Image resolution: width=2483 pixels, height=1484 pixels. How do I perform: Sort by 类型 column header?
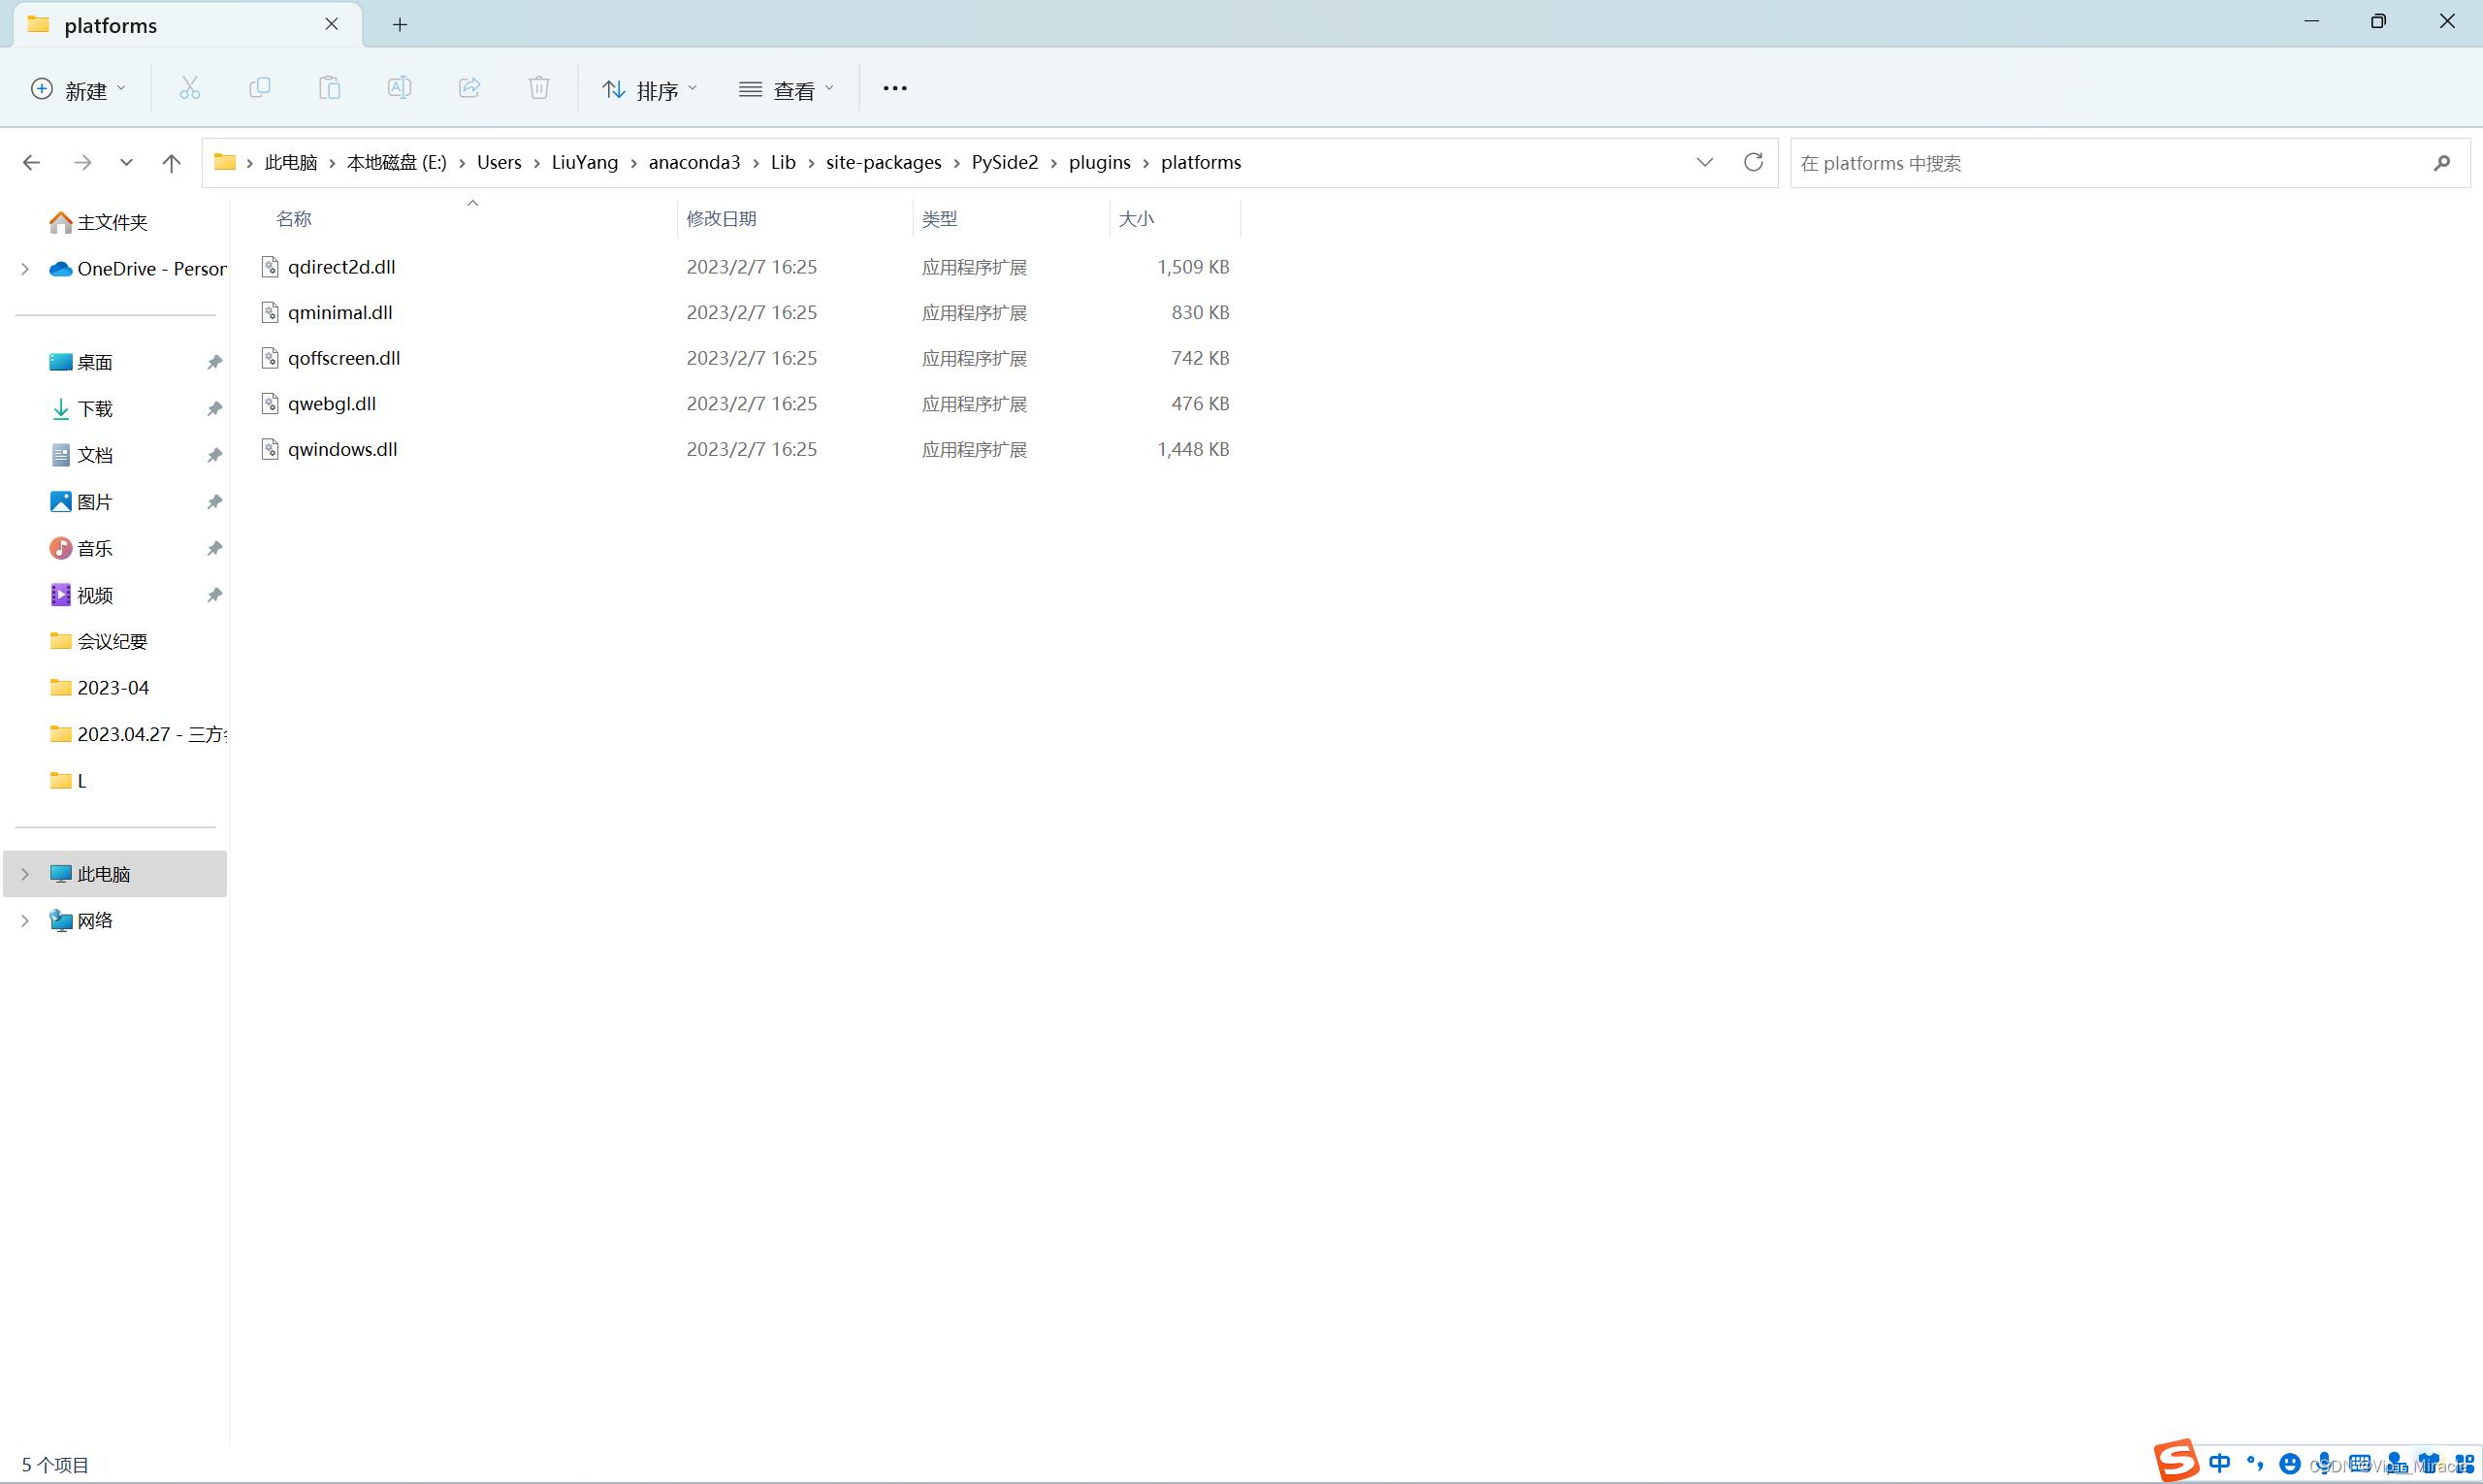click(x=940, y=218)
